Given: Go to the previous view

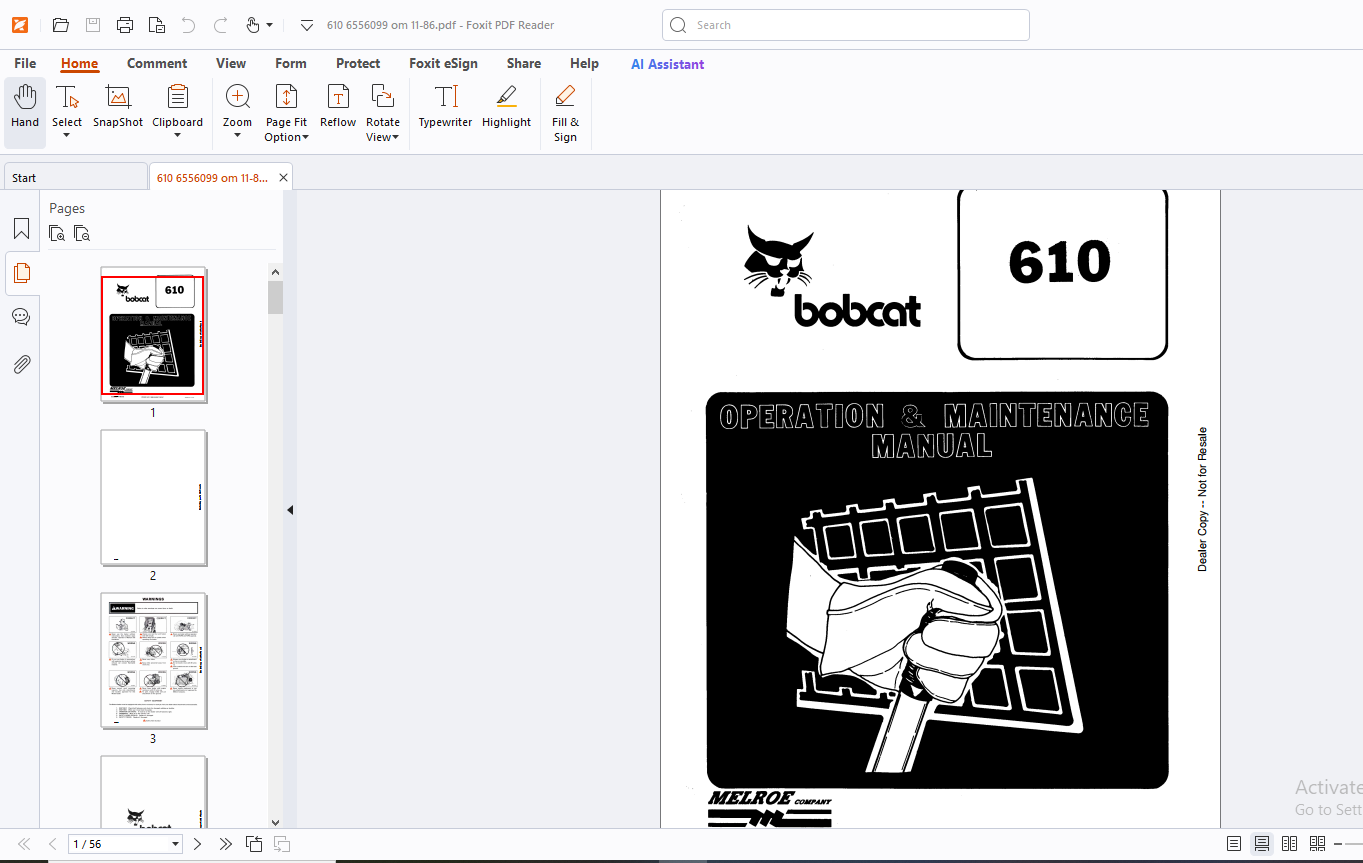Looking at the screenshot, I should (254, 844).
